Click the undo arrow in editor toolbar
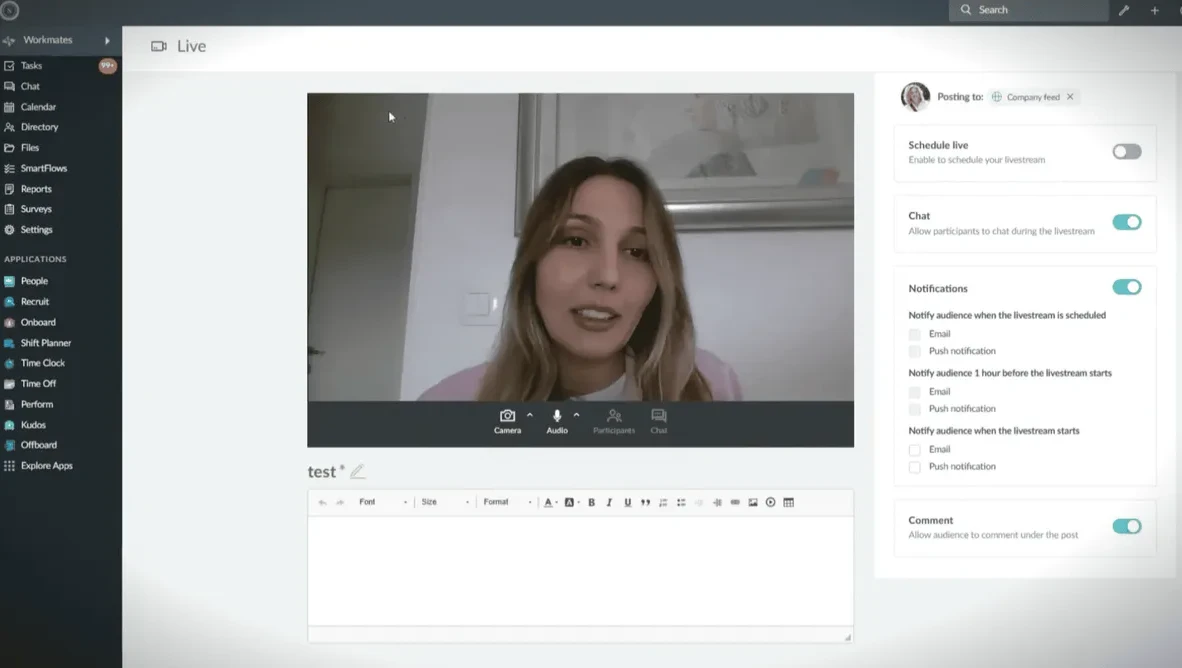Screen dimensions: 1182x668 tap(322, 502)
